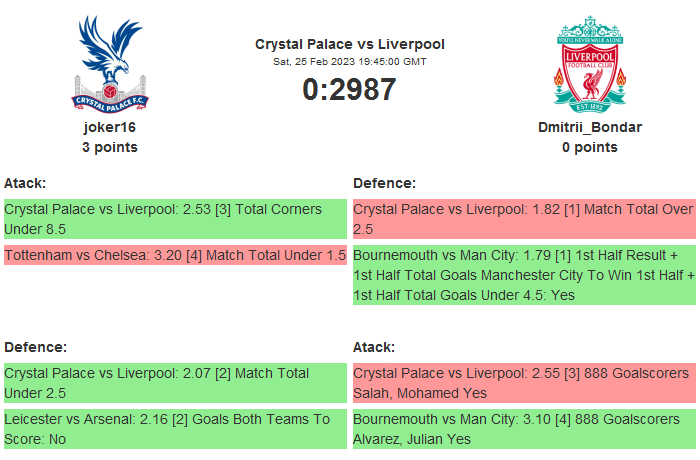Click the 0:2987 match score
Screen dimensions: 700x460
point(350,89)
